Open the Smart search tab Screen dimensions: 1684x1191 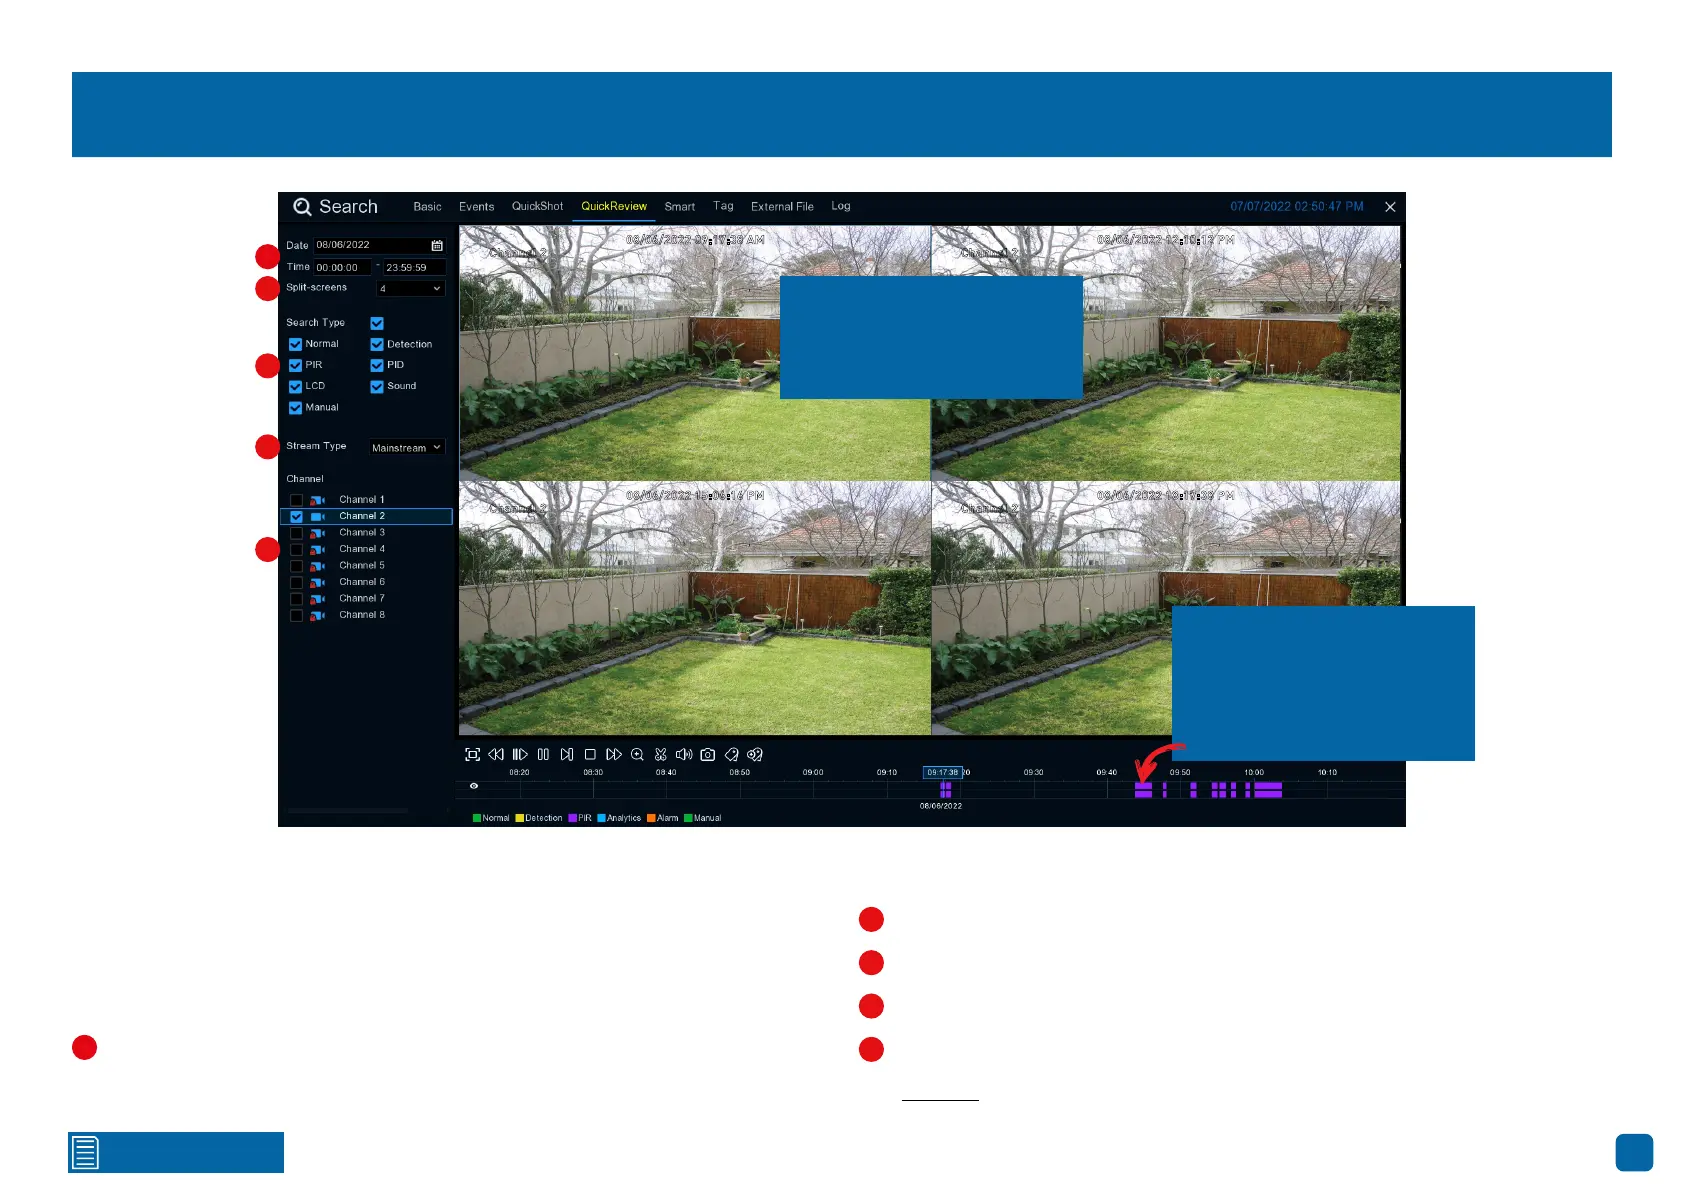coord(679,207)
